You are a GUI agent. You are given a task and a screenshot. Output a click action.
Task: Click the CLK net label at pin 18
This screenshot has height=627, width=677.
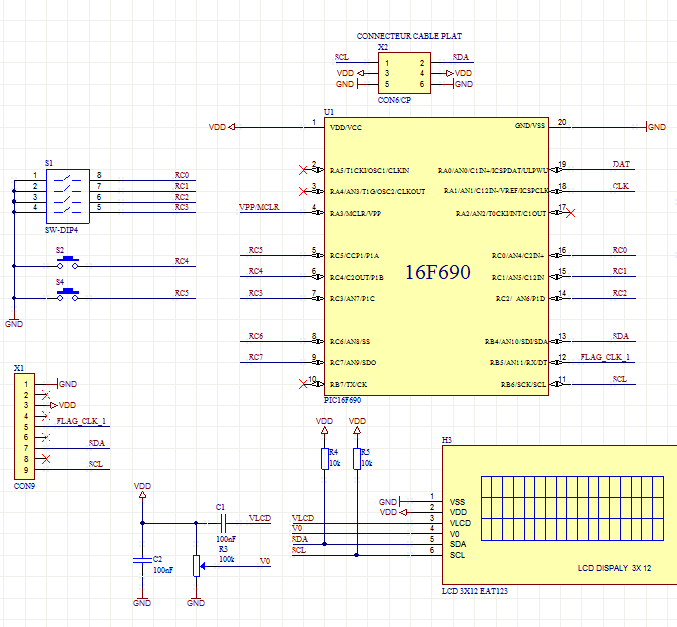click(x=620, y=186)
